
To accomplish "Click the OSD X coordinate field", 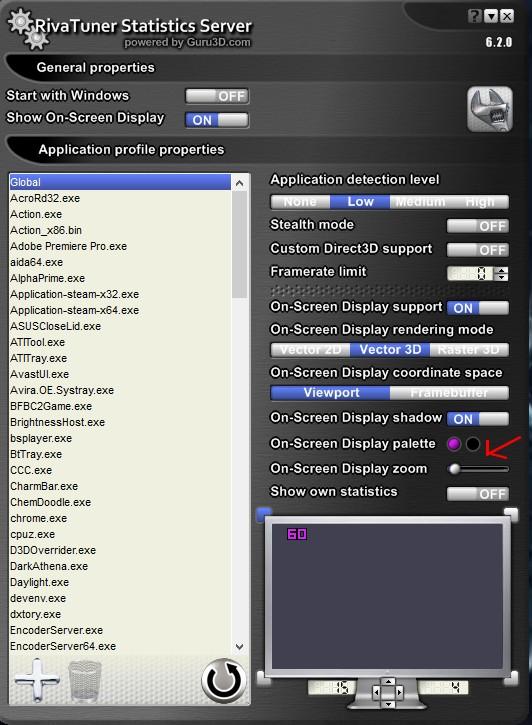I will (x=332, y=688).
